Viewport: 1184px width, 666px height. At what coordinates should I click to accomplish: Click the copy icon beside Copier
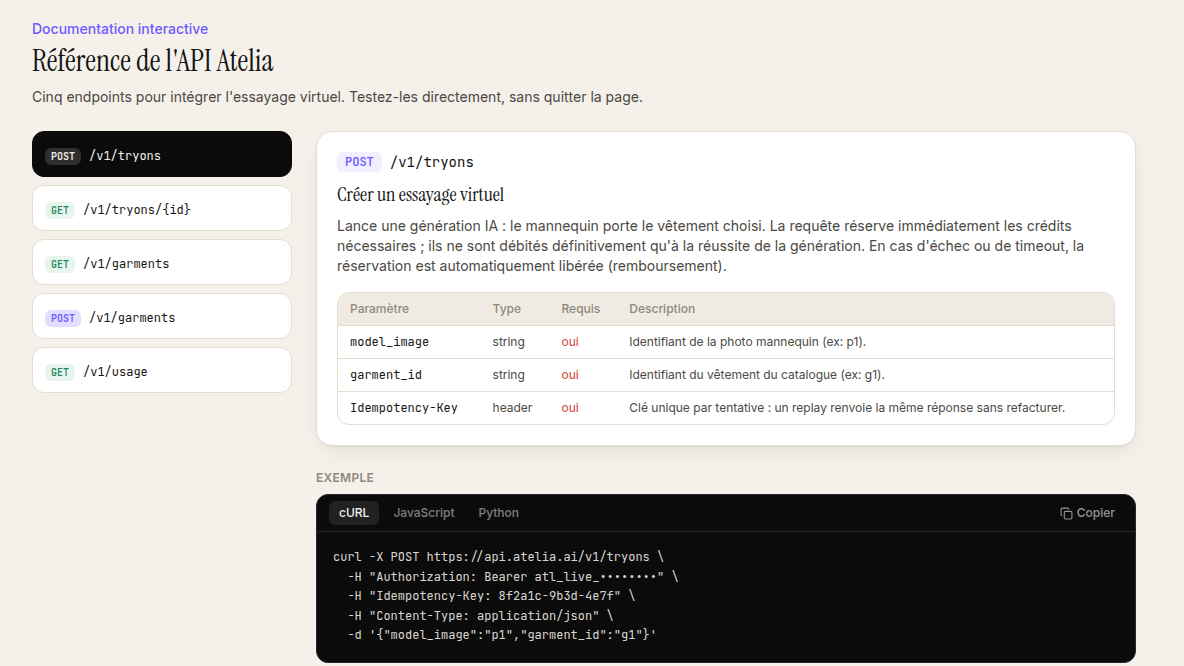click(x=1066, y=513)
